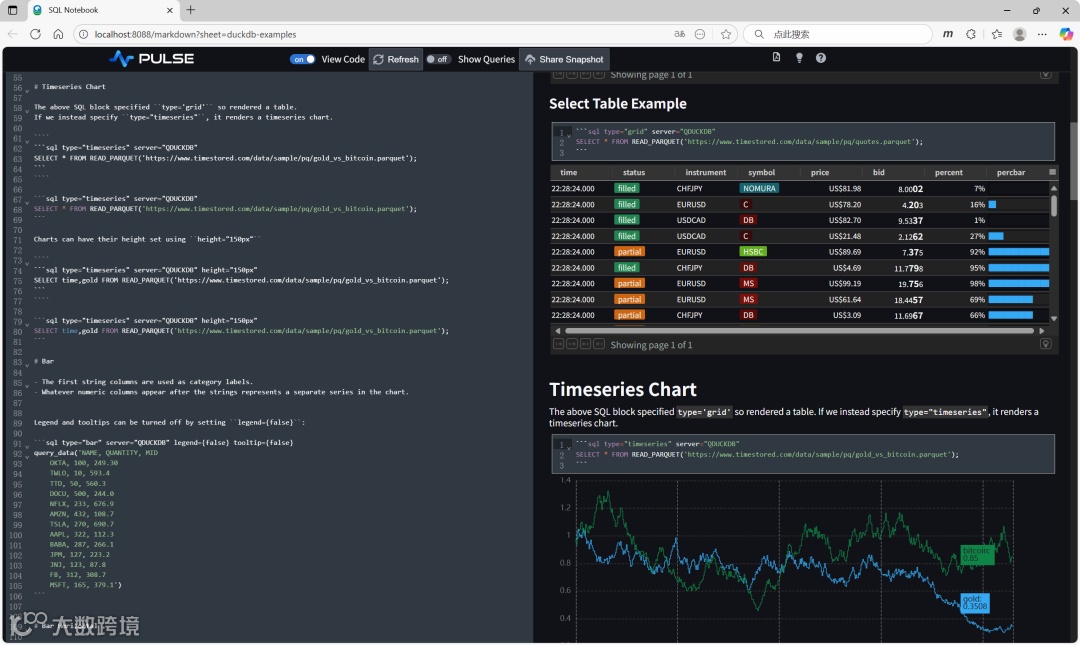Click the italic m extension icon

click(x=948, y=34)
